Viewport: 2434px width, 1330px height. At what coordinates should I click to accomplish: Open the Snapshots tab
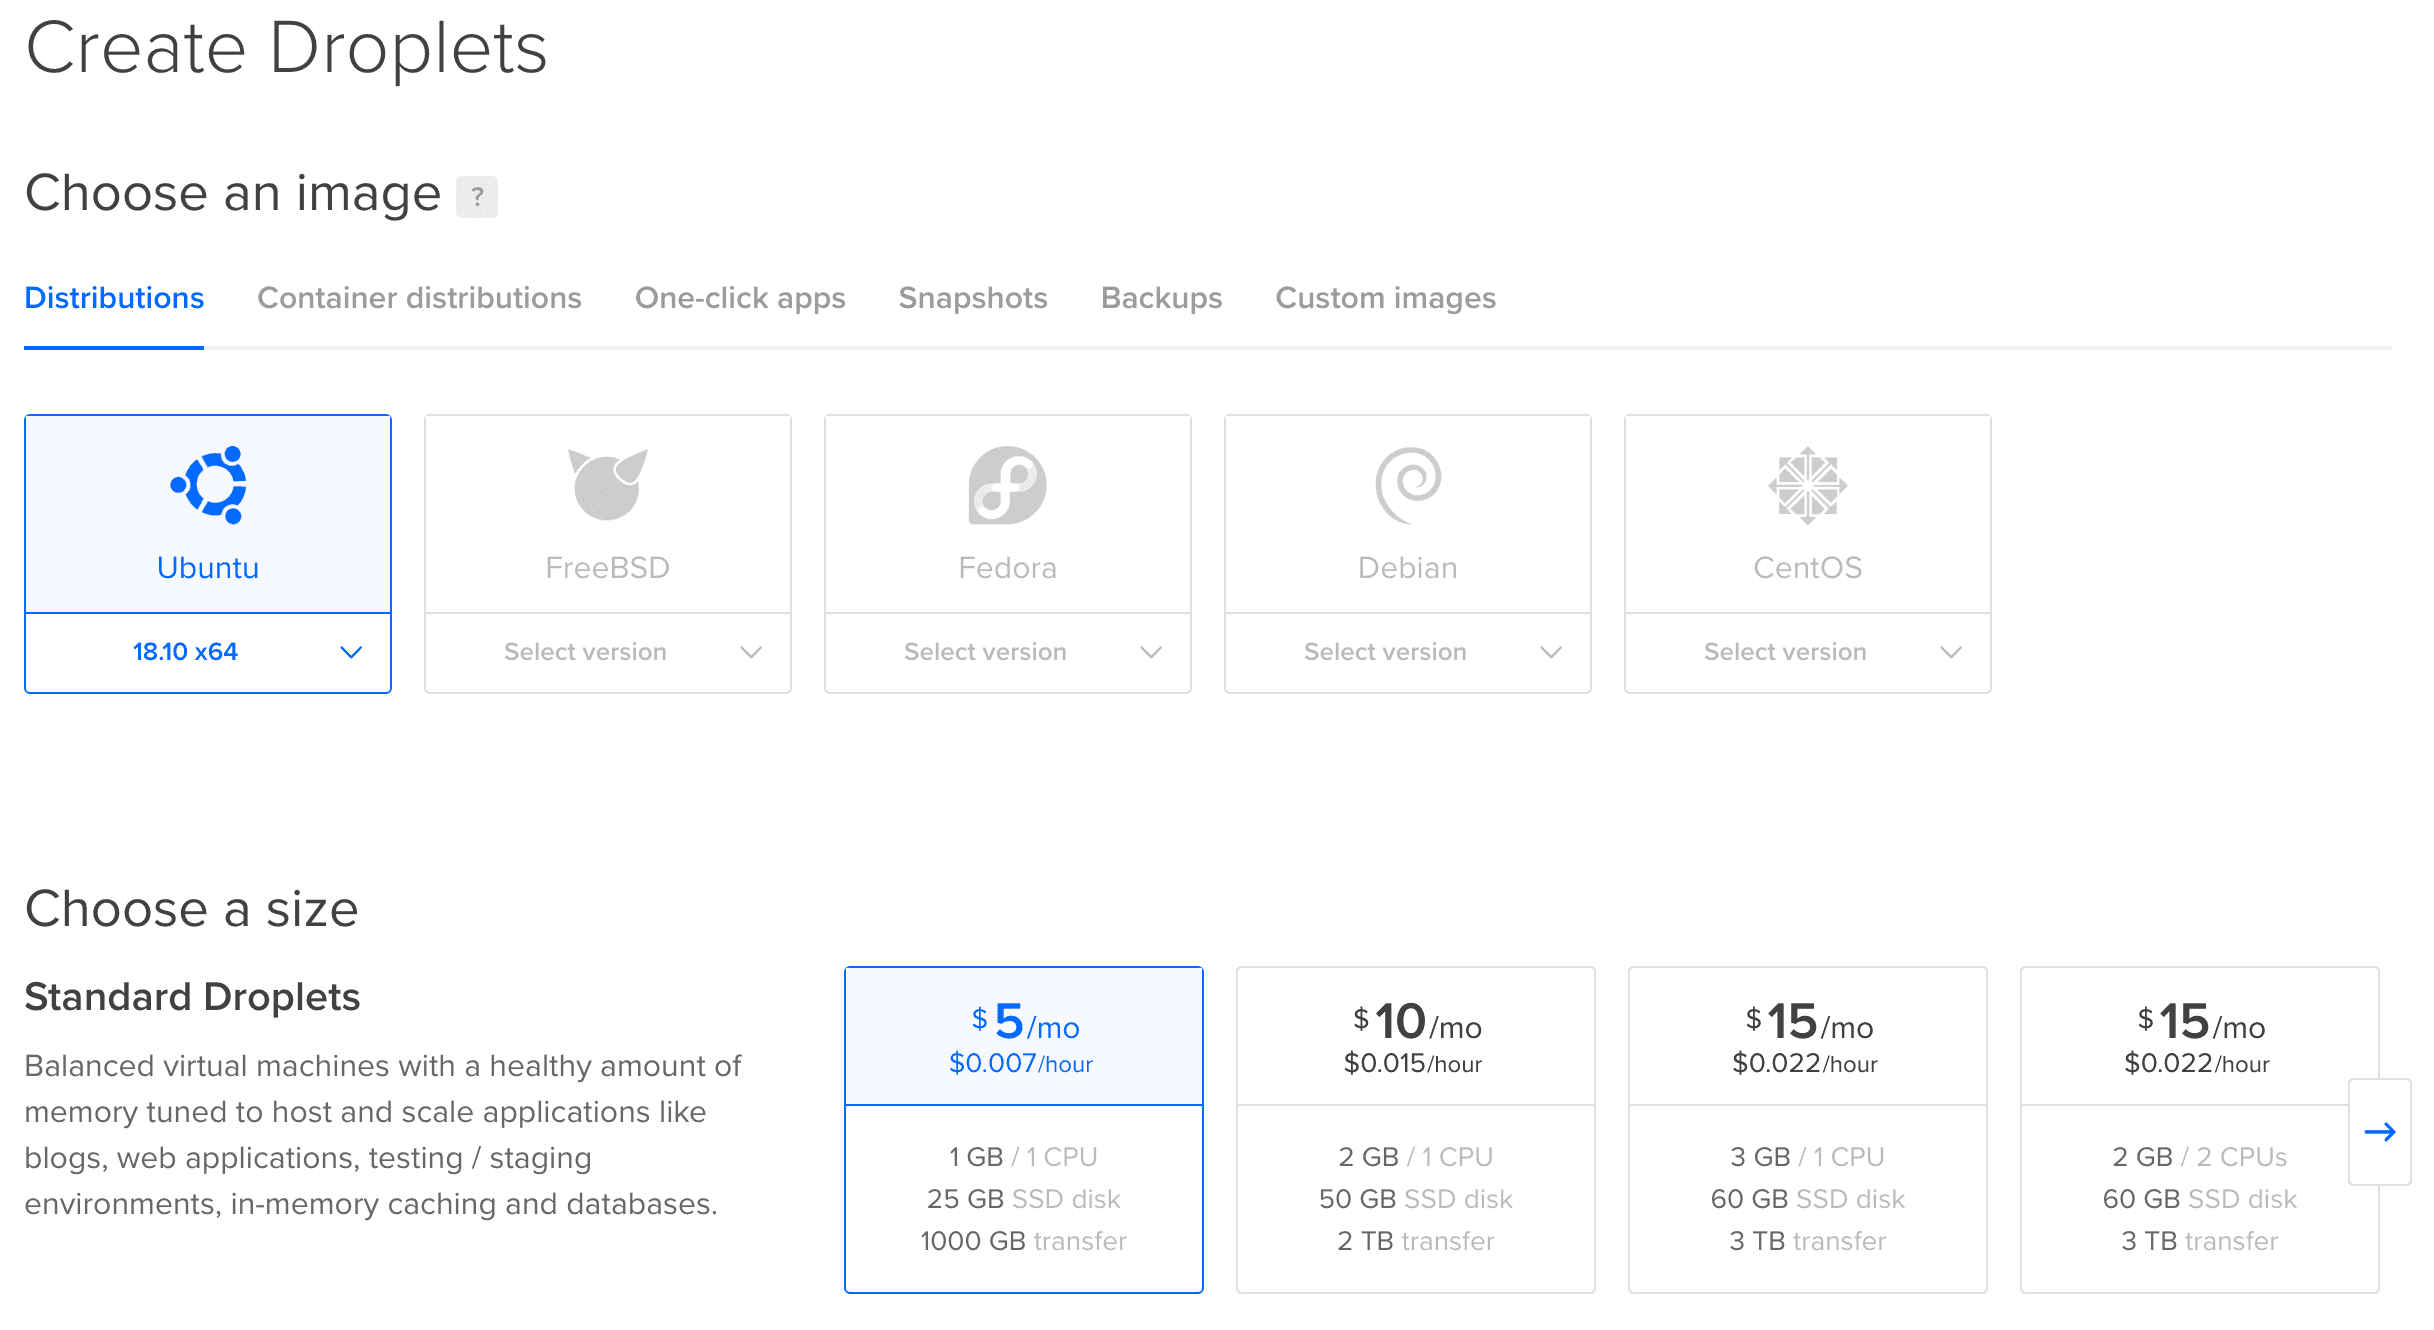click(973, 298)
